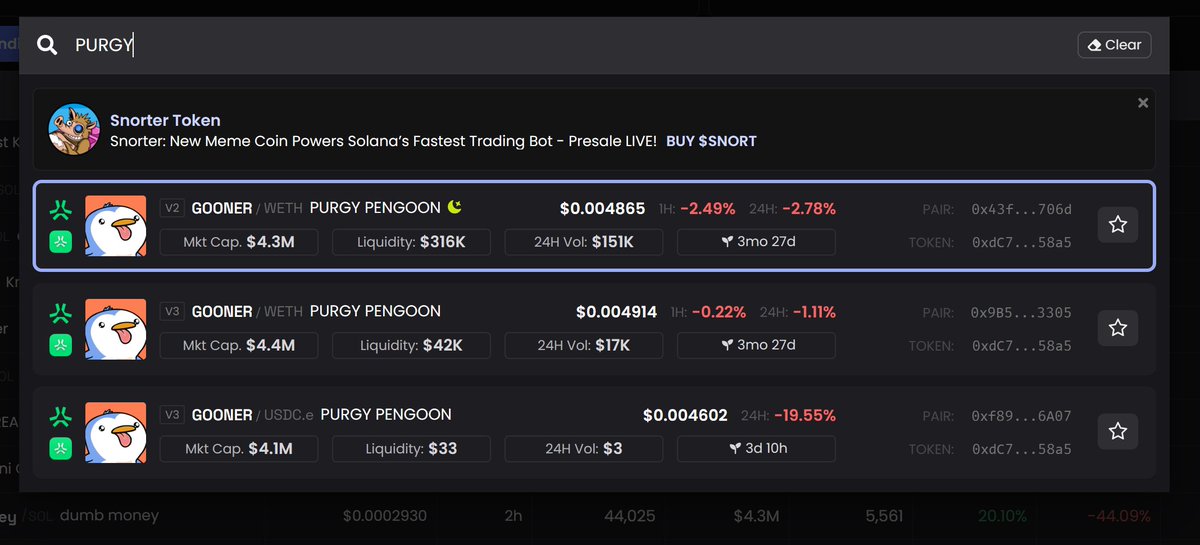Click $0.0002930 price in background table
1200x545 pixels.
pyautogui.click(x=386, y=516)
